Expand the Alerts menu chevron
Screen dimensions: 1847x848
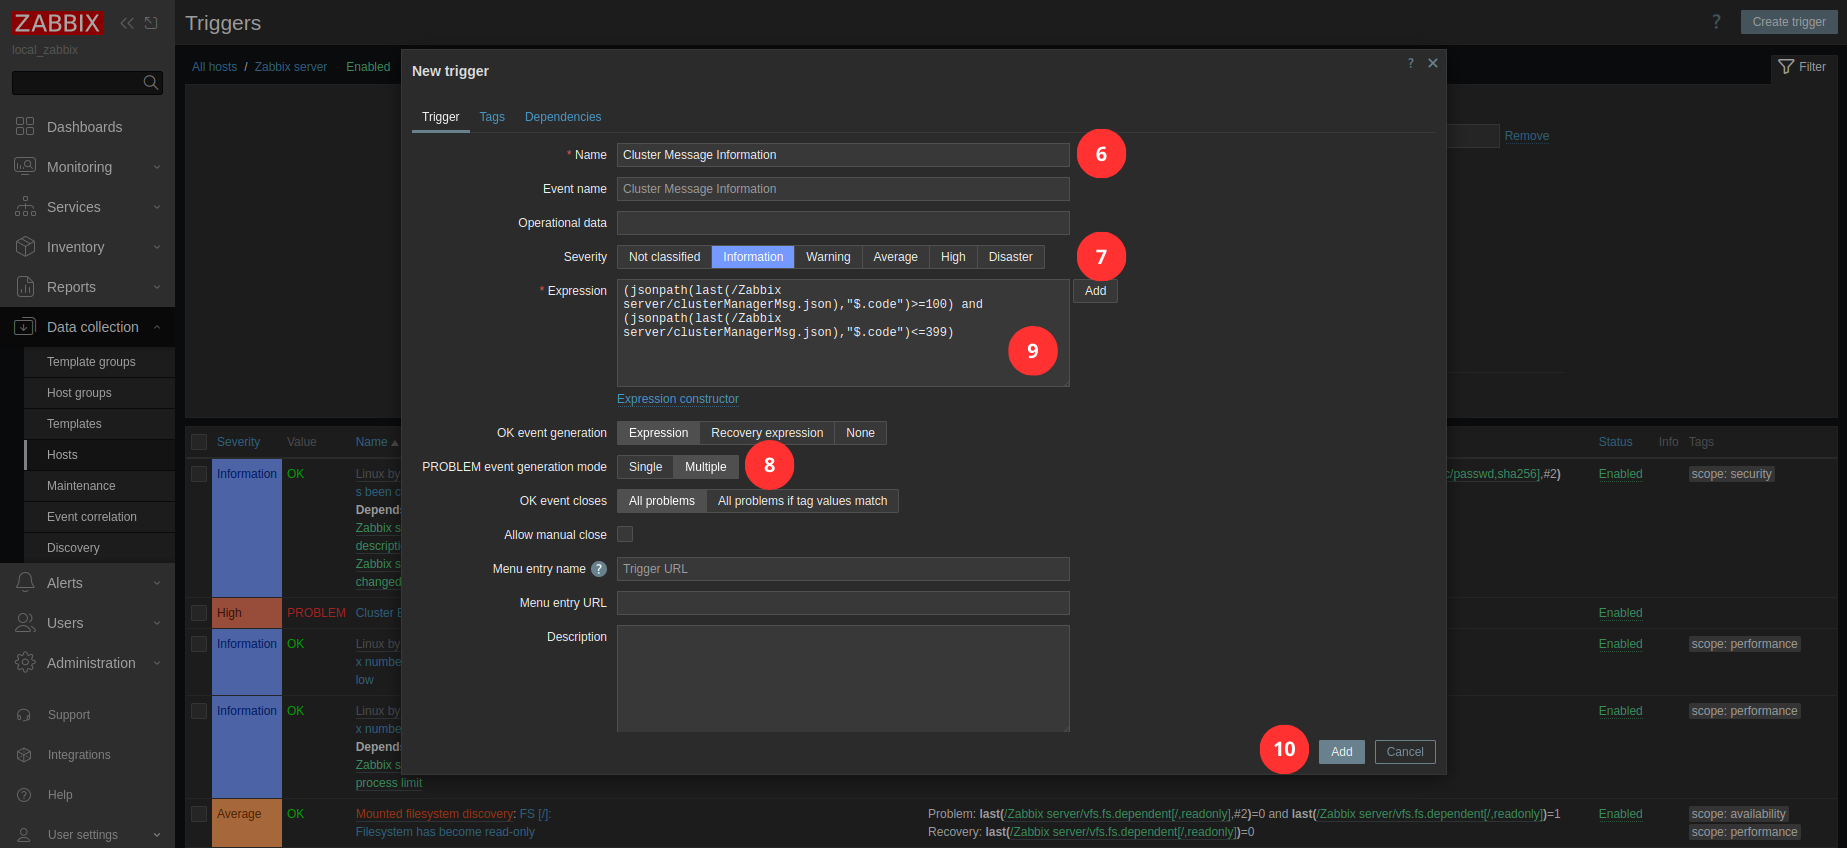[x=157, y=583]
